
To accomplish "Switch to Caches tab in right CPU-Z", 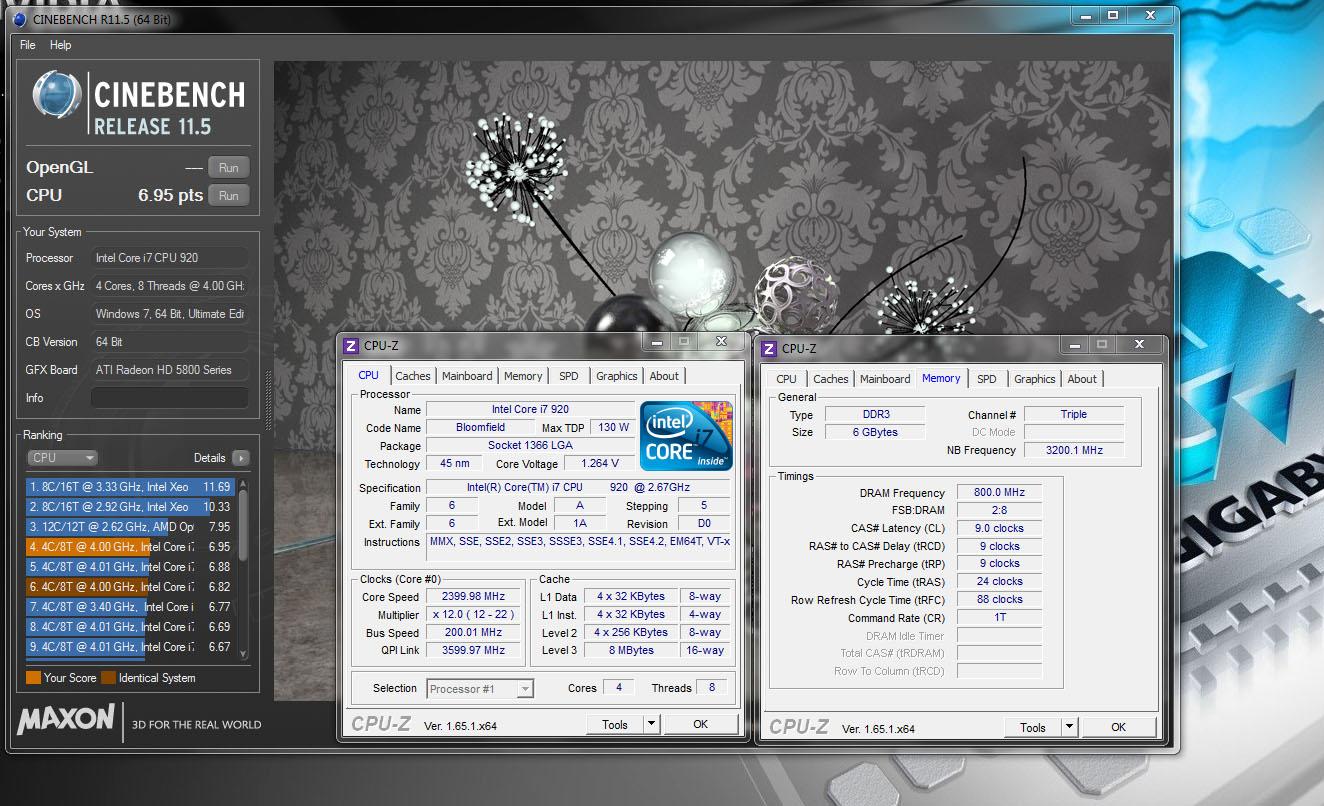I will coord(830,379).
